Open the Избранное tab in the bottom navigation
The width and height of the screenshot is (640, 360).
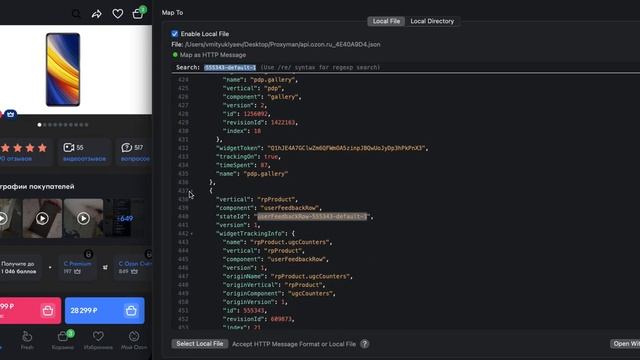click(x=98, y=340)
